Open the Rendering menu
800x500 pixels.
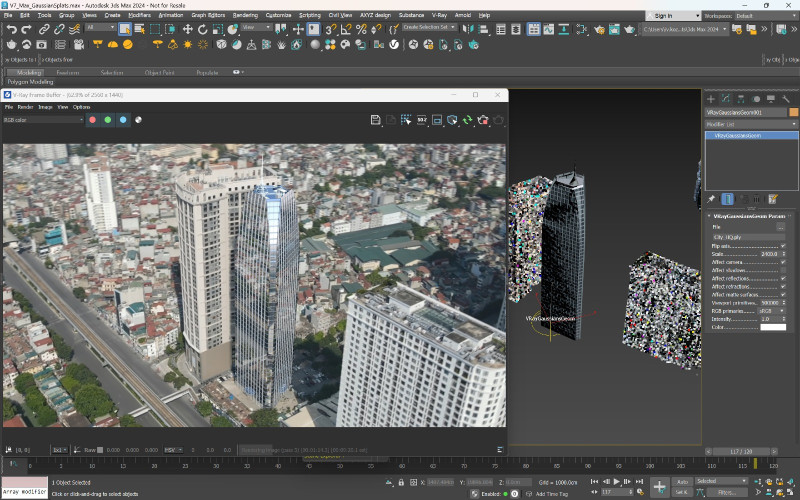point(245,15)
